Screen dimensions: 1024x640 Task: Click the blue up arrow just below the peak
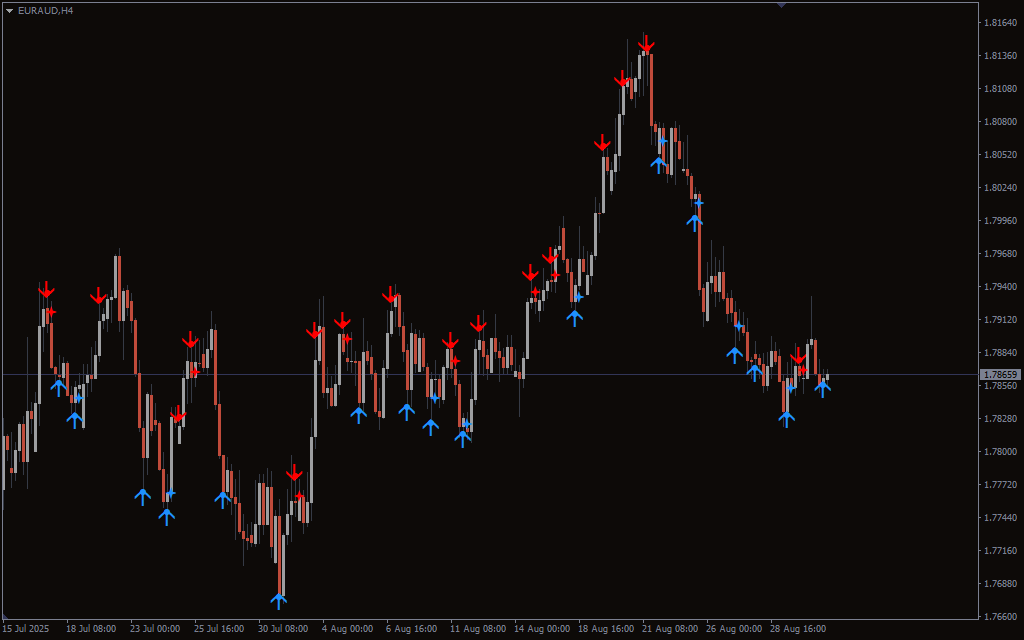[658, 163]
